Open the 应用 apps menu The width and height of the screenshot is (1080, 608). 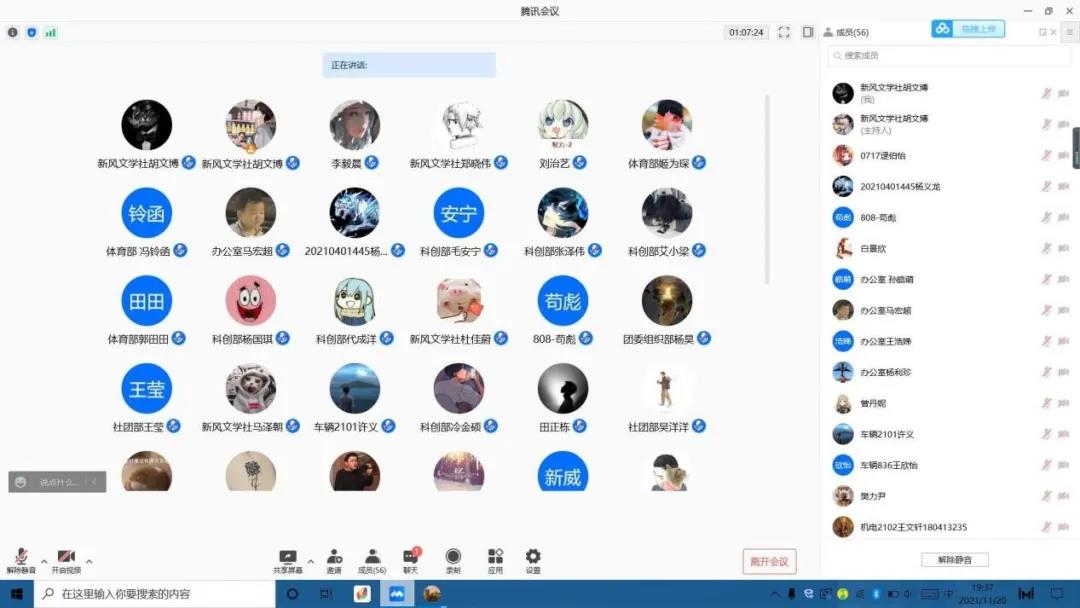[495, 560]
